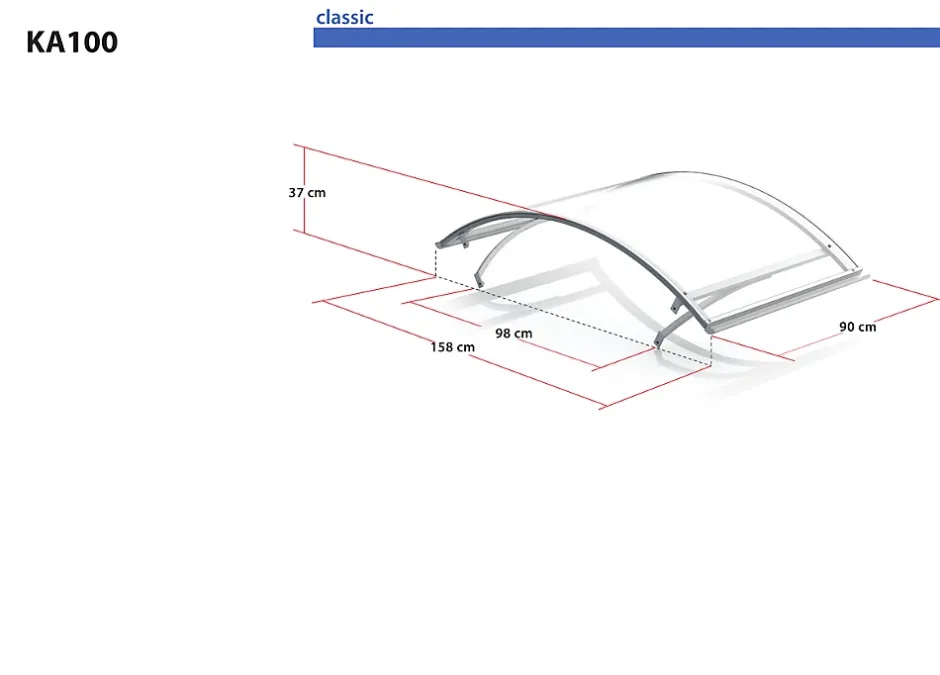The height and width of the screenshot is (675, 940).
Task: Click the wall mount at arch's left end
Action: 440,241
